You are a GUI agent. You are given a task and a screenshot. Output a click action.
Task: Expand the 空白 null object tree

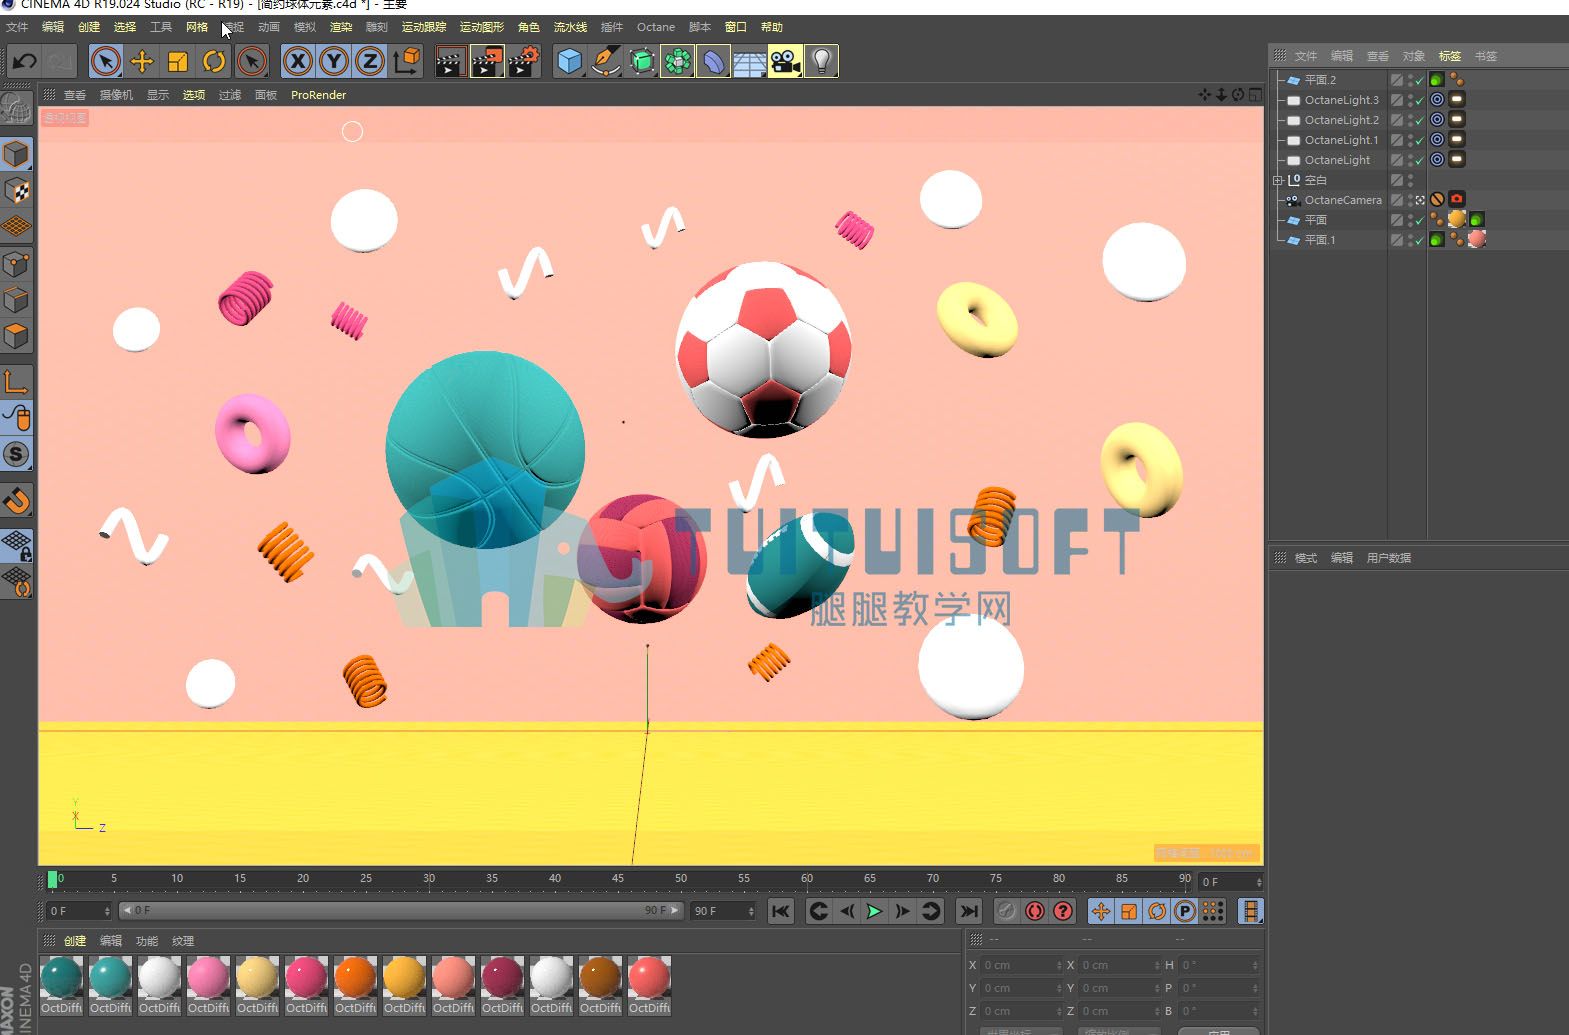(1277, 180)
